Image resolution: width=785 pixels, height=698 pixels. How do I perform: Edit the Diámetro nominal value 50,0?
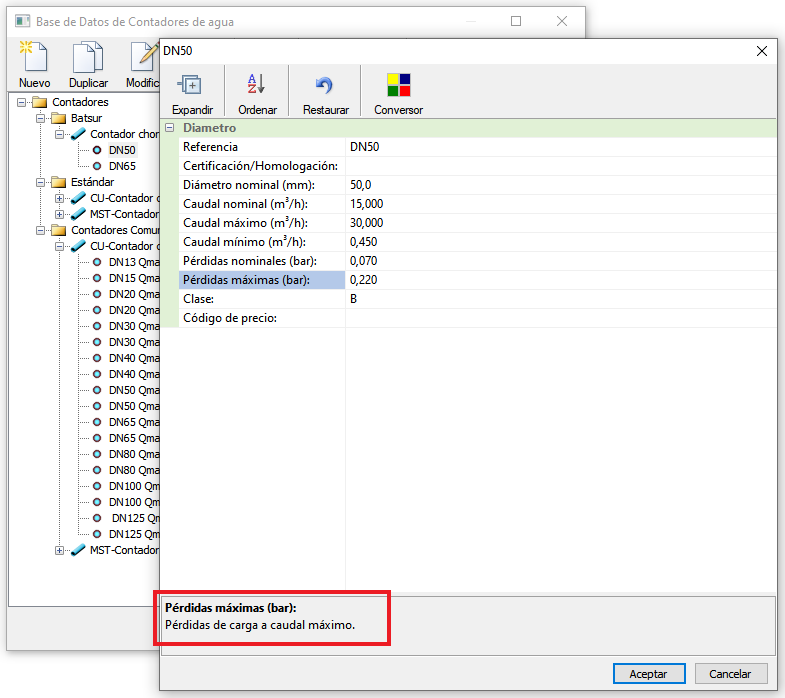[560, 185]
